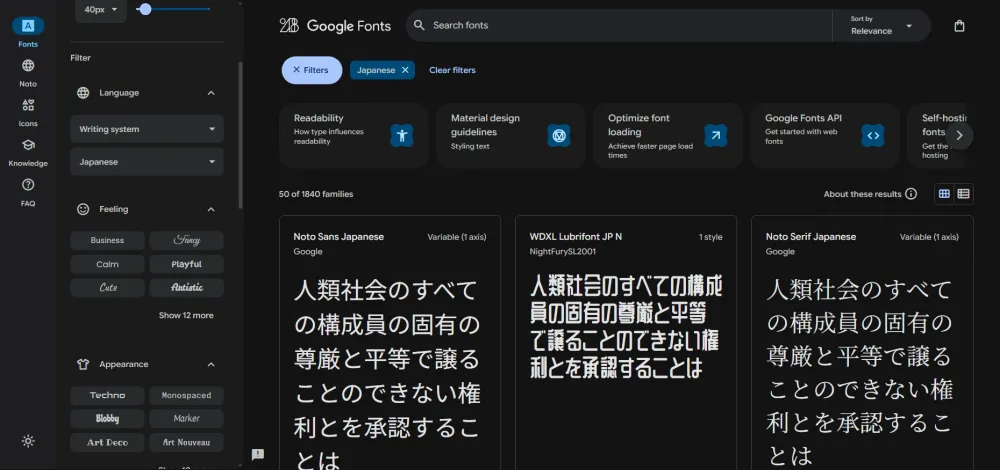
Task: Collapse the Appearance filter section
Action: 211,365
